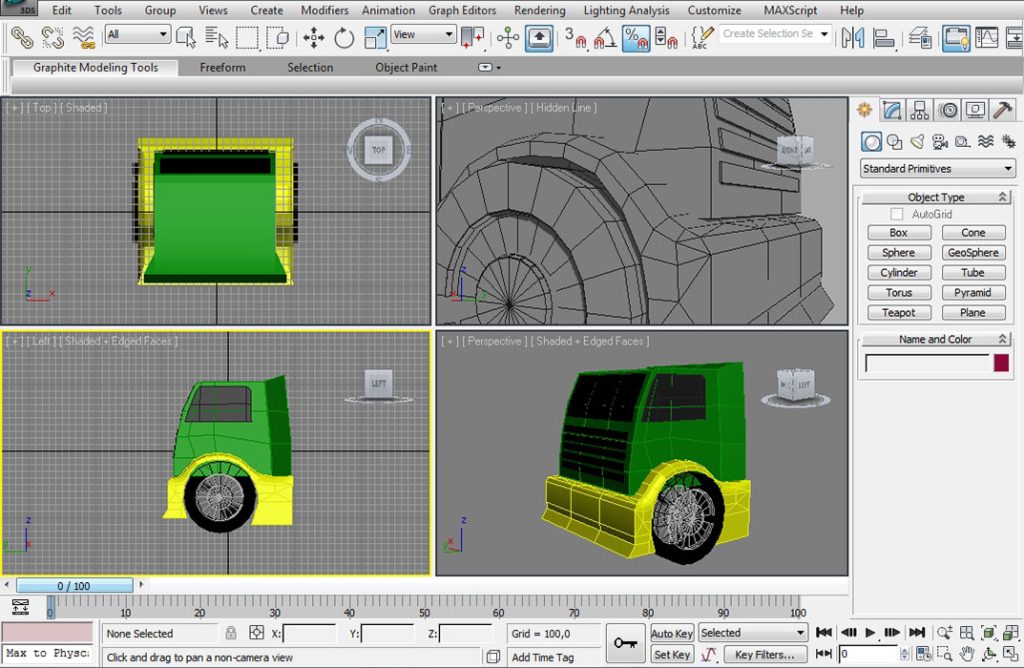Open the Modify panel tab icon

893,110
